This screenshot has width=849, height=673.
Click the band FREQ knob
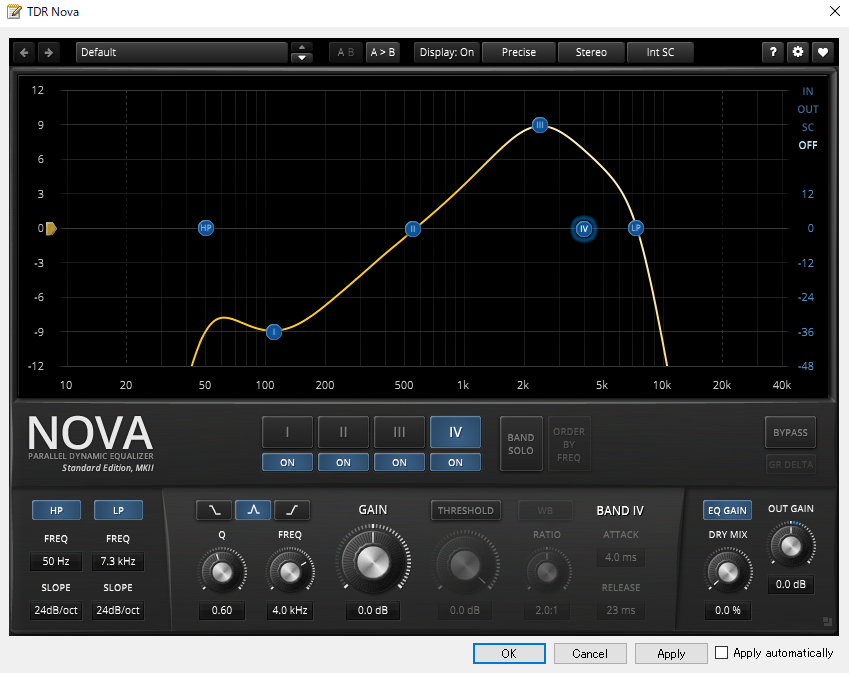tap(290, 572)
